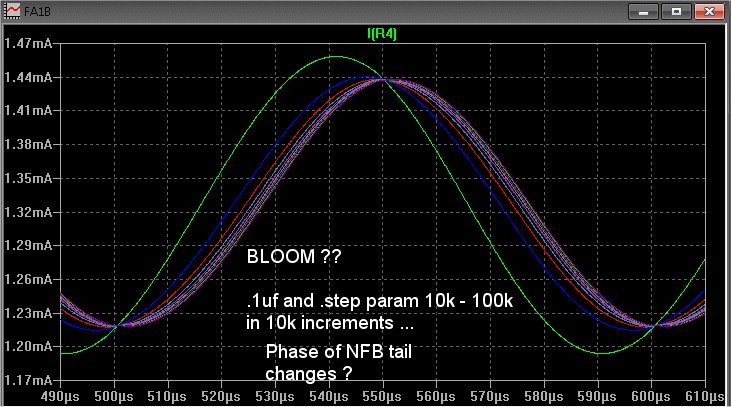Click the 530µs time axis label

coord(275,397)
